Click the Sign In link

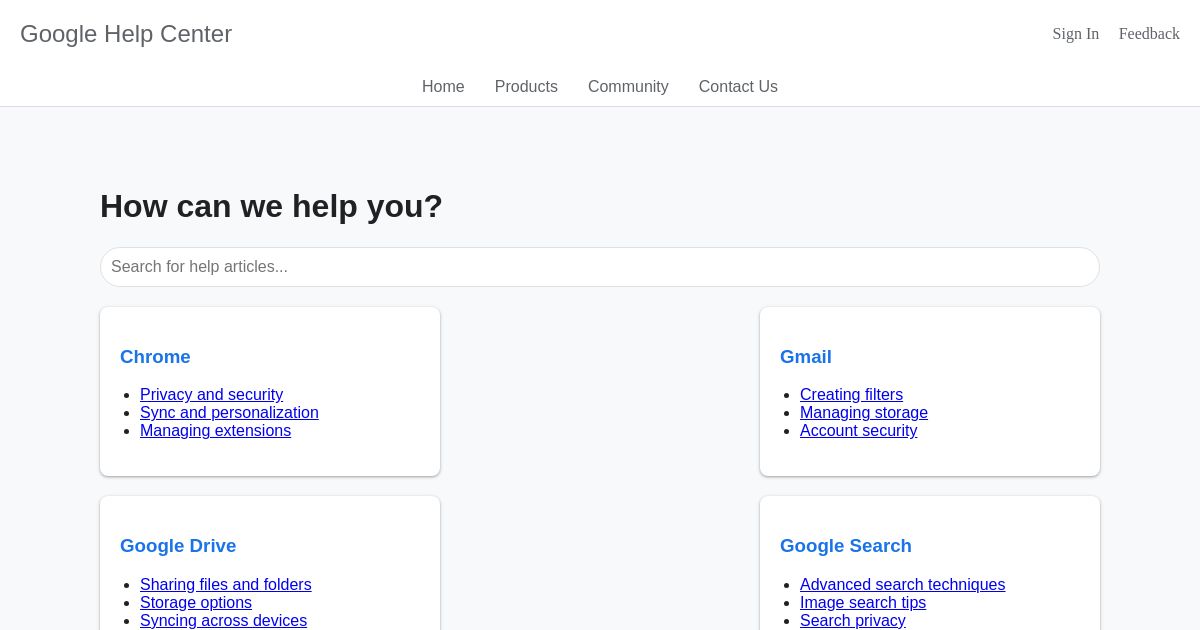tap(1076, 34)
